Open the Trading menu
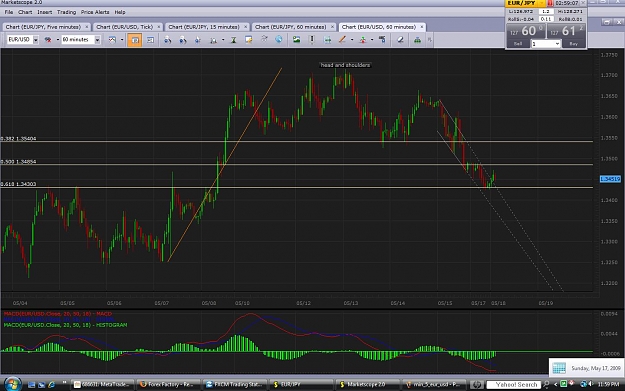 67,12
